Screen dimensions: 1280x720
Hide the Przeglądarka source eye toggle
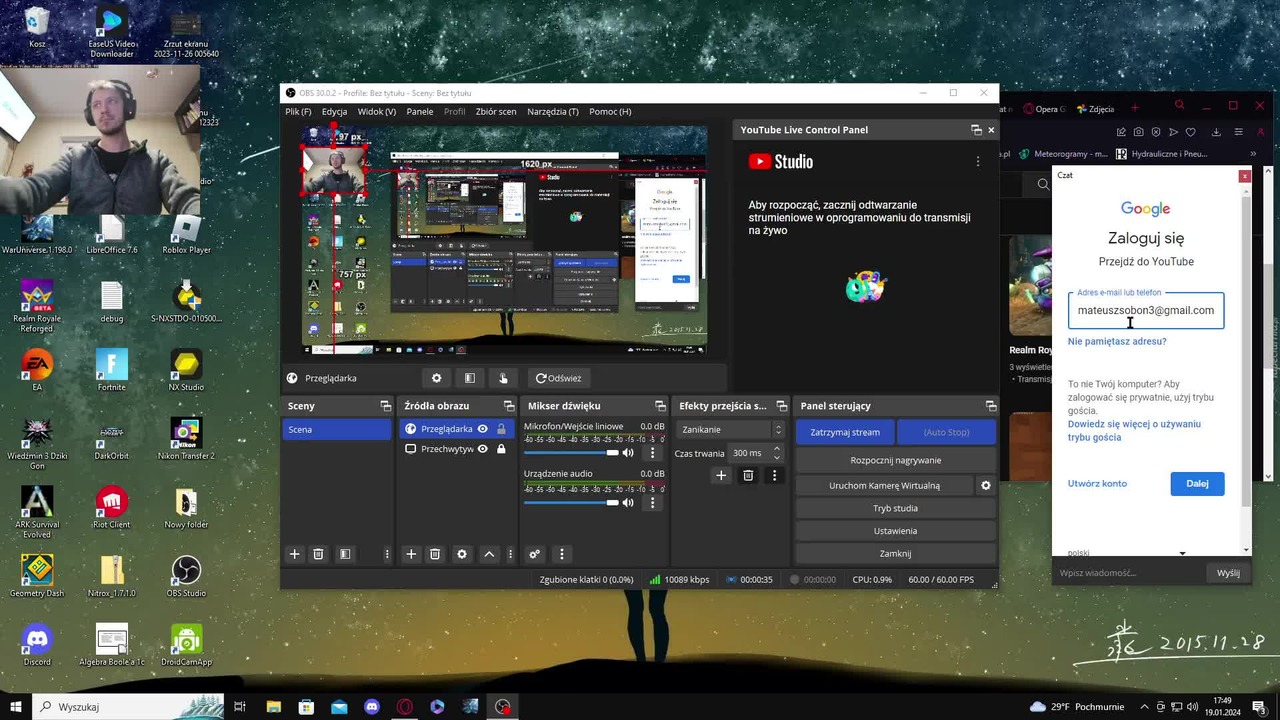482,429
